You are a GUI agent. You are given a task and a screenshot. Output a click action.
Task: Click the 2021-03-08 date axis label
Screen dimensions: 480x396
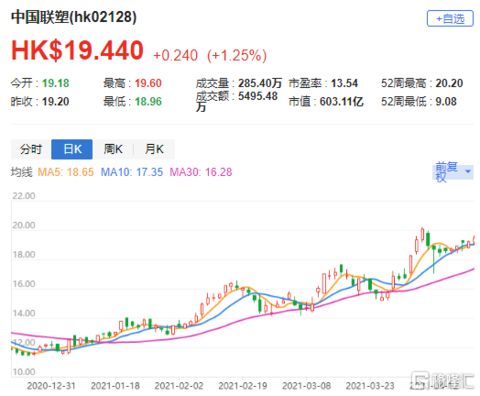point(306,386)
